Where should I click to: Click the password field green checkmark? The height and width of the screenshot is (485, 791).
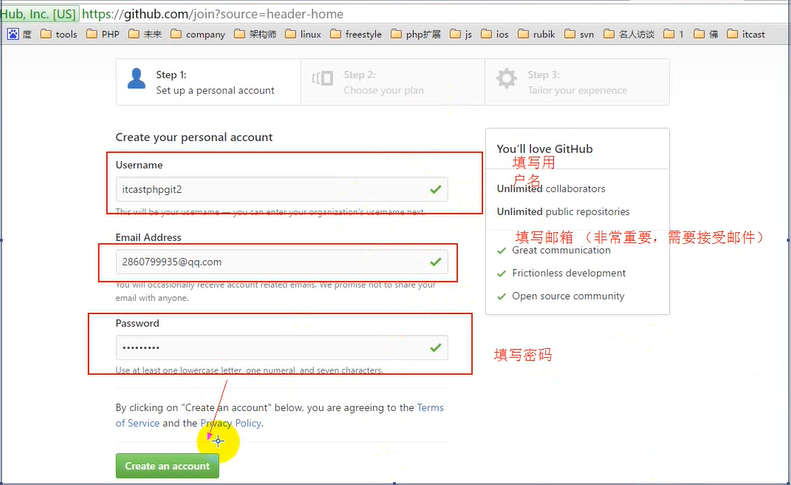coord(436,347)
